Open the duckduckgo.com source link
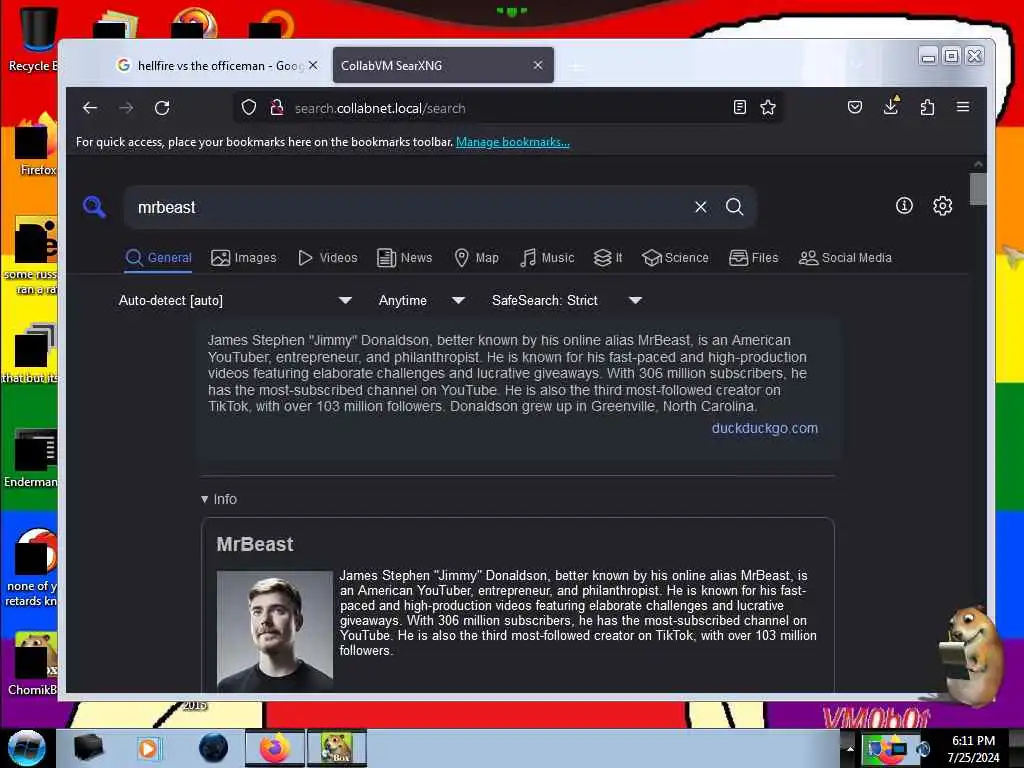Image resolution: width=1024 pixels, height=768 pixels. (765, 428)
